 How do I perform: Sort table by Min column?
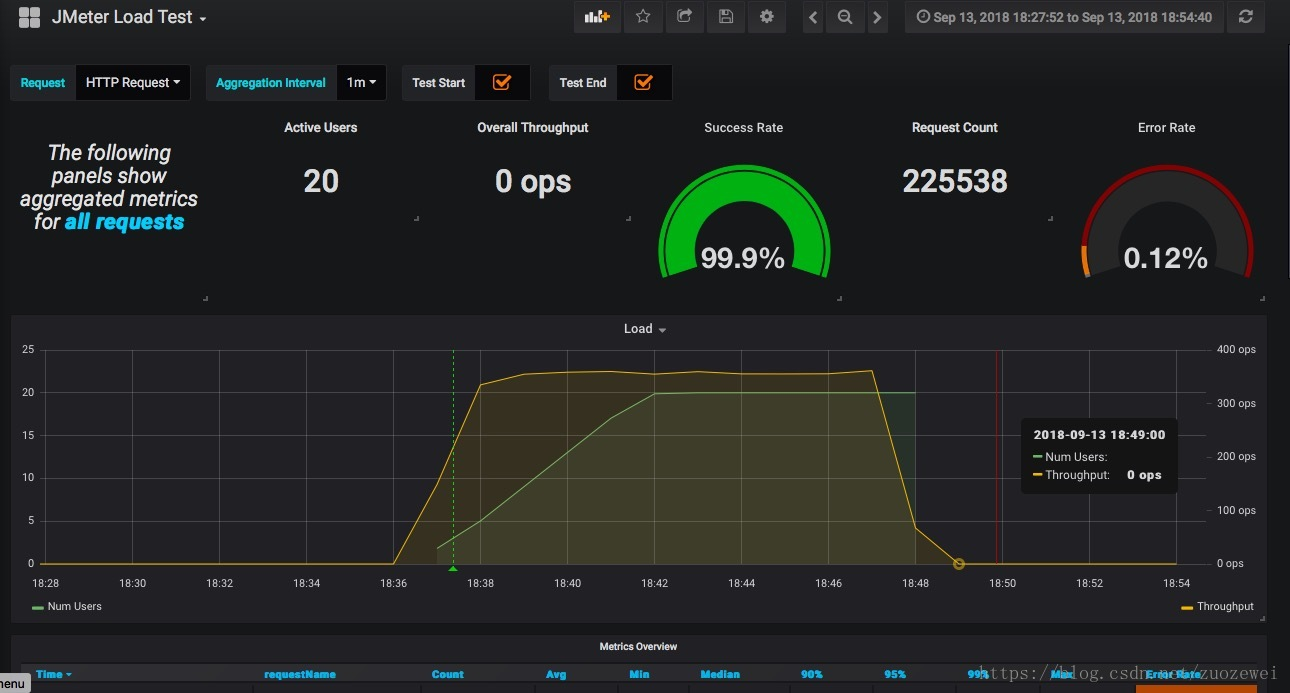pos(638,675)
